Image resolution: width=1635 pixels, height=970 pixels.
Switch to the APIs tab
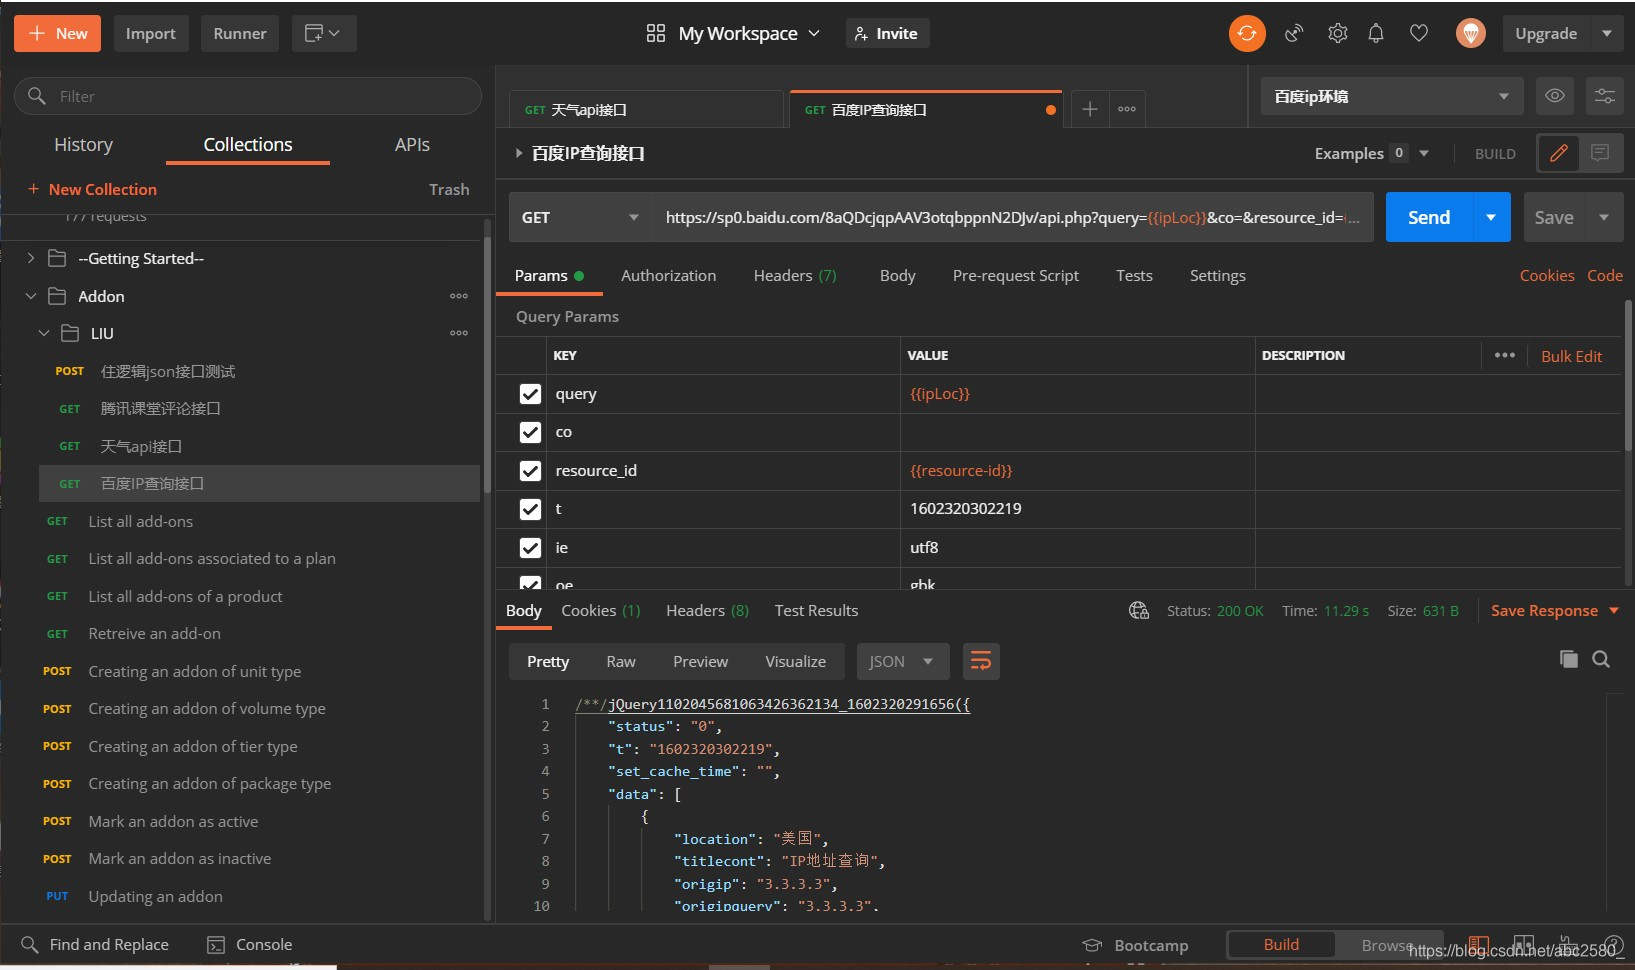(412, 144)
